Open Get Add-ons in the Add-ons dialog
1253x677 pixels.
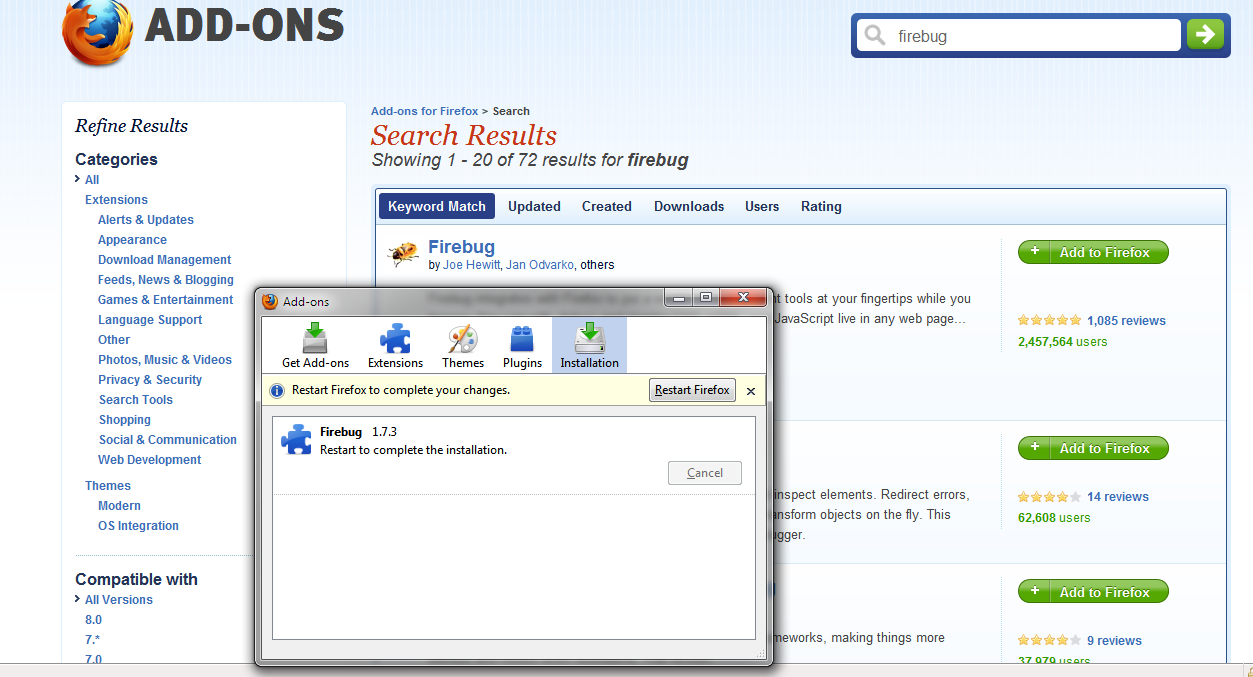315,345
